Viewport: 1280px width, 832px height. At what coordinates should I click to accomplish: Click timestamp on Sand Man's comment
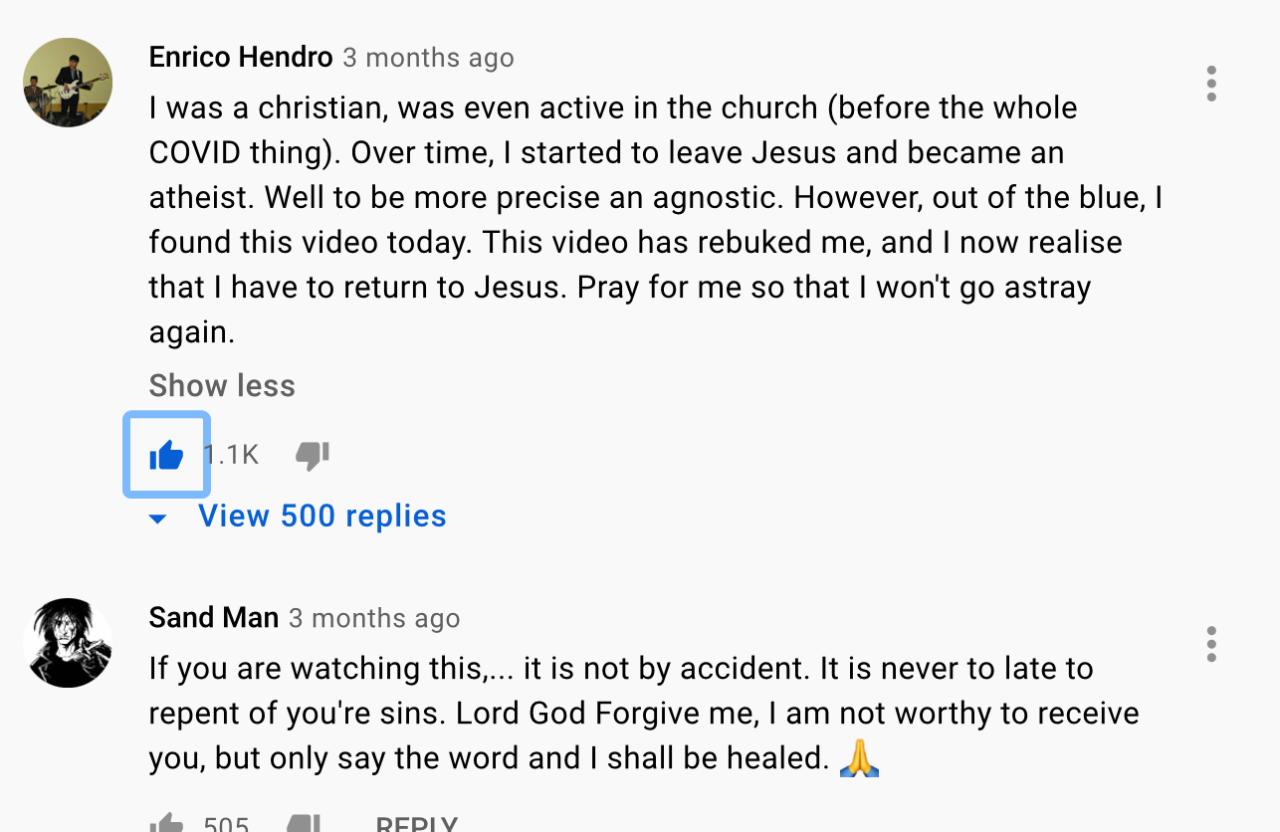pos(374,618)
